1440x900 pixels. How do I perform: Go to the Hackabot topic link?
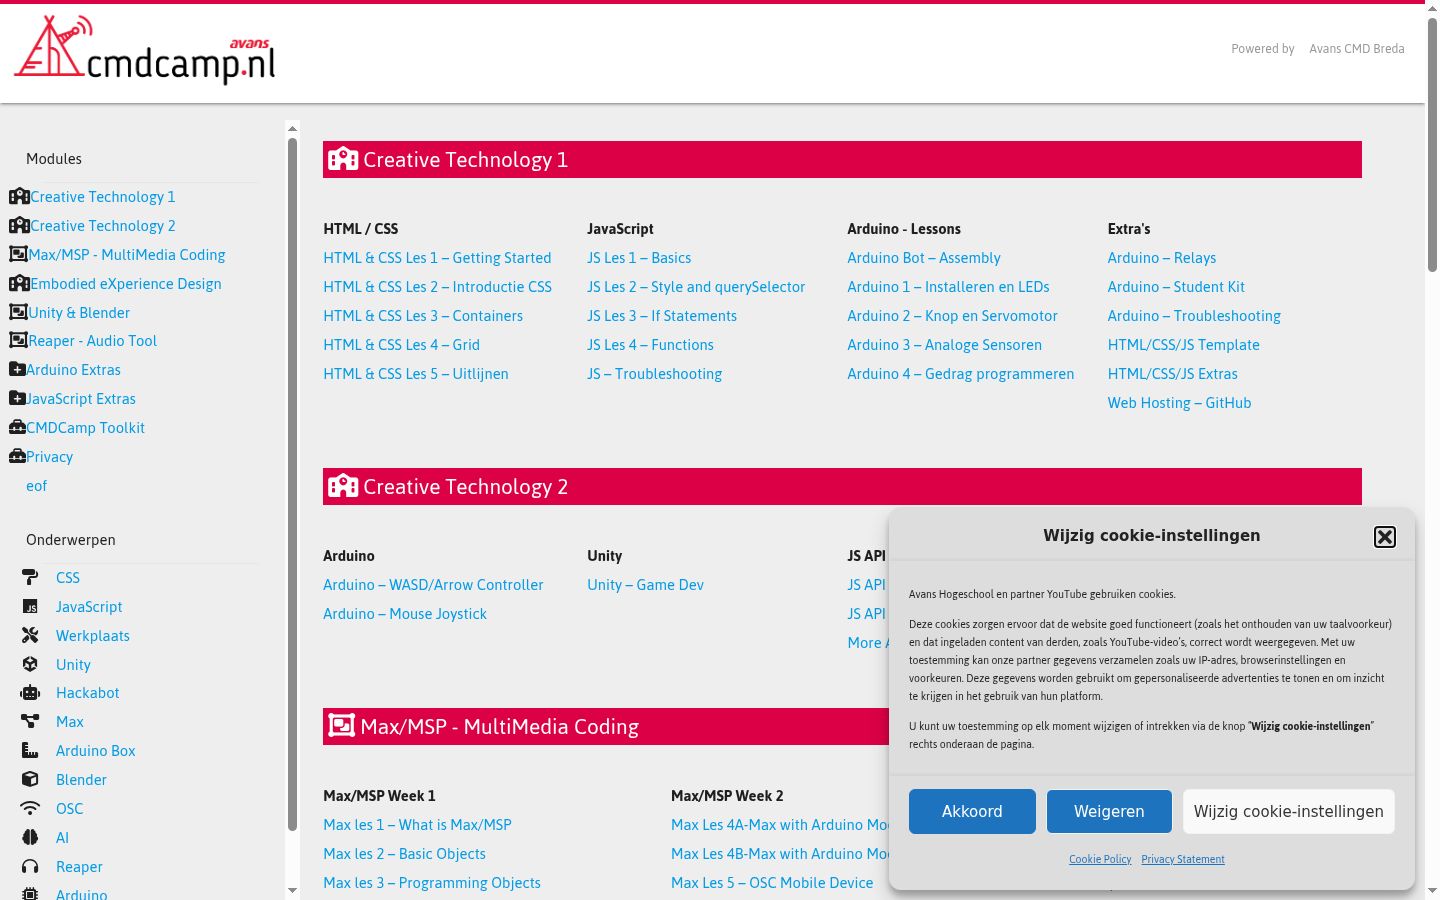(x=88, y=693)
